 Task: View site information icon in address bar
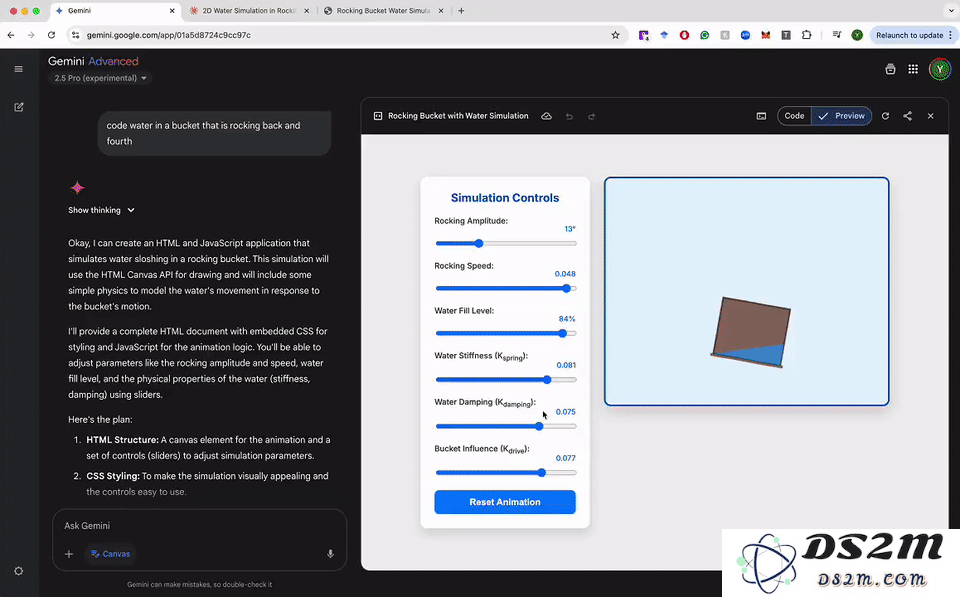point(75,35)
